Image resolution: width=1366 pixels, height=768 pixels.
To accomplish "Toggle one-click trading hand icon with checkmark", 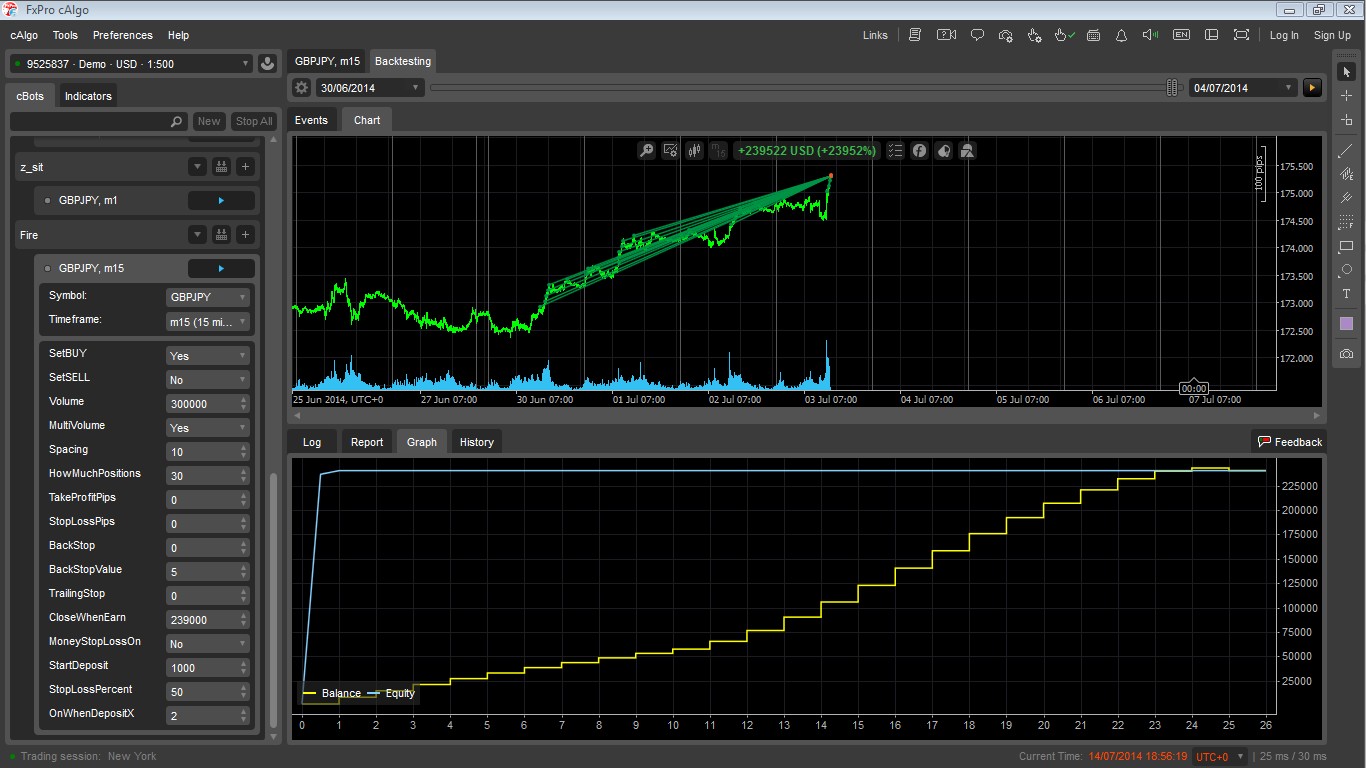I will [1065, 35].
